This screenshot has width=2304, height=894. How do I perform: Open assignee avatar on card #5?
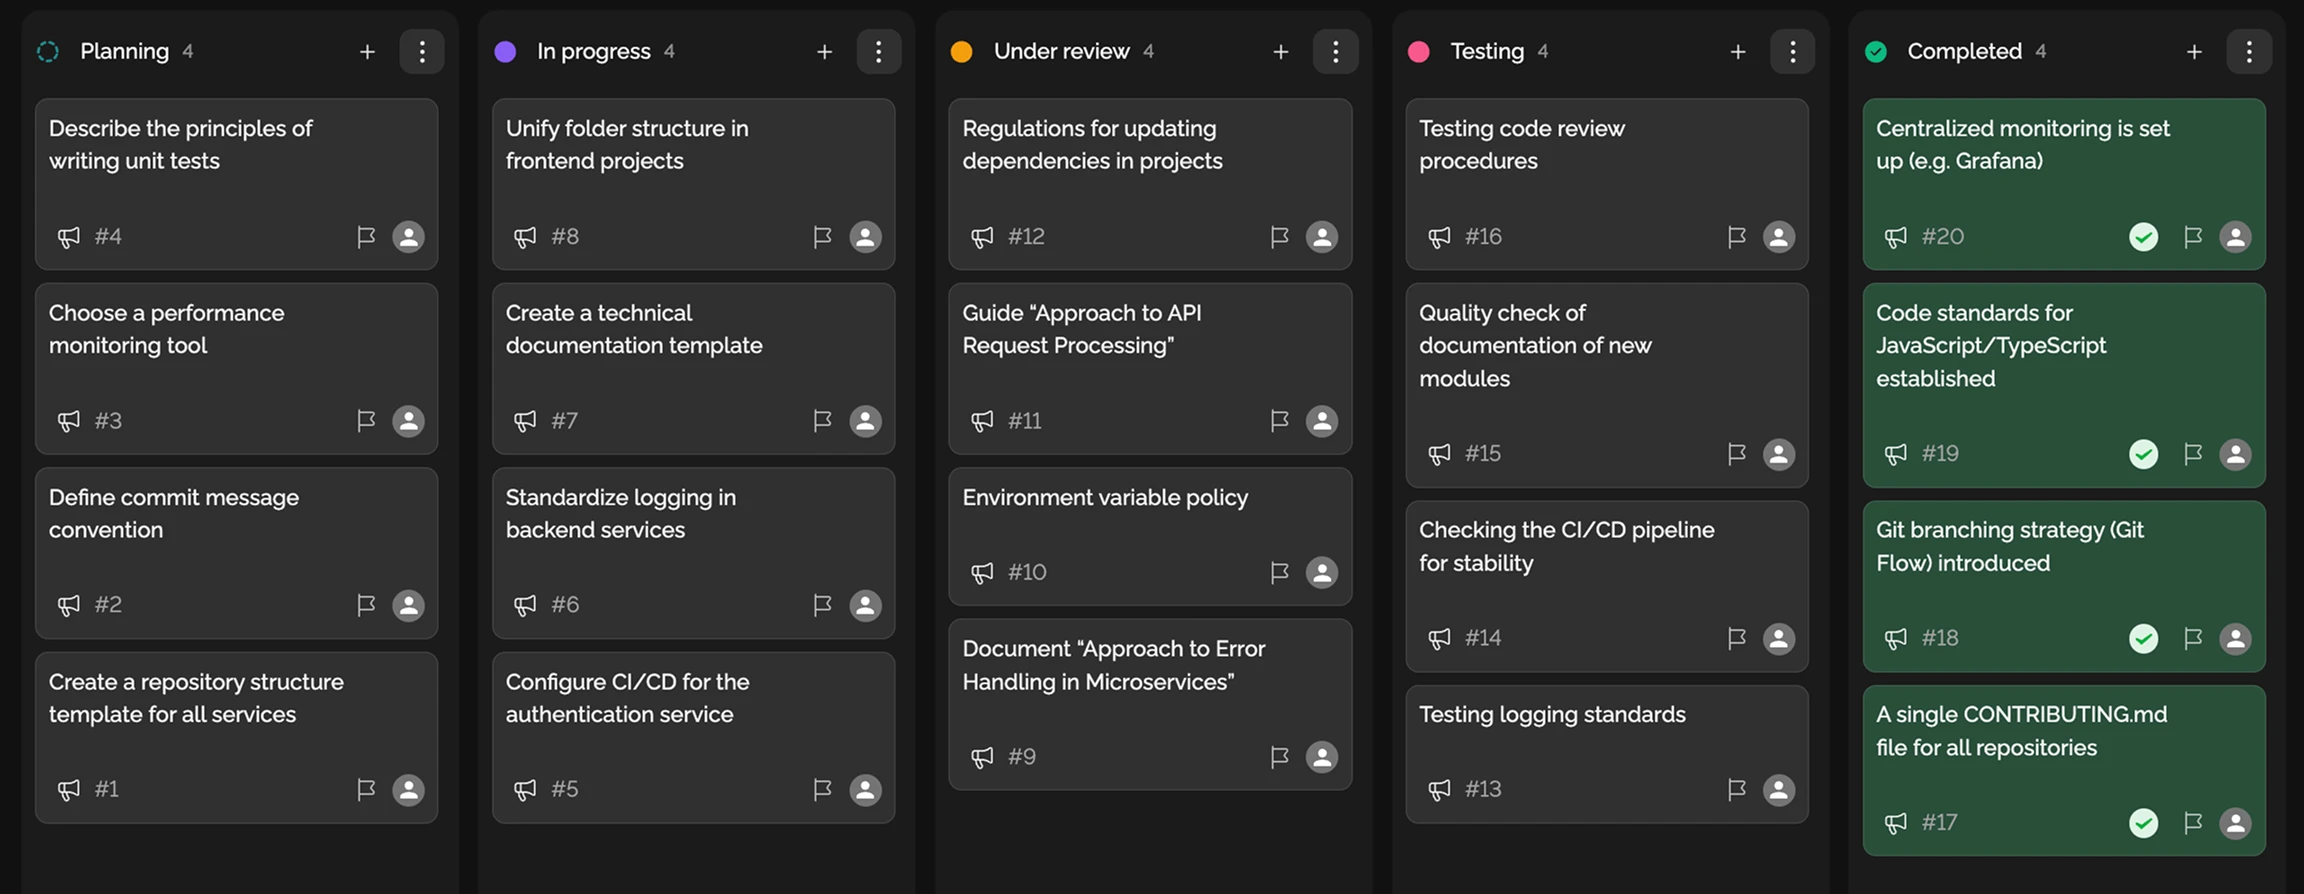[x=865, y=790]
